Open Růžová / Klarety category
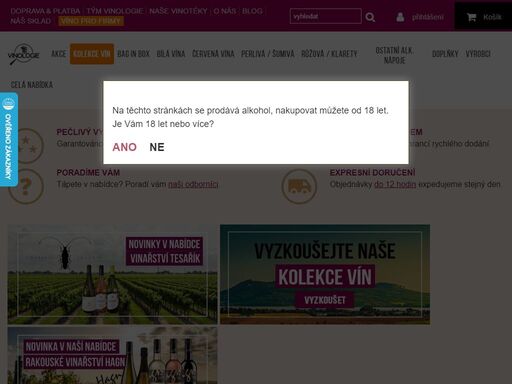The width and height of the screenshot is (512, 384). pos(329,54)
